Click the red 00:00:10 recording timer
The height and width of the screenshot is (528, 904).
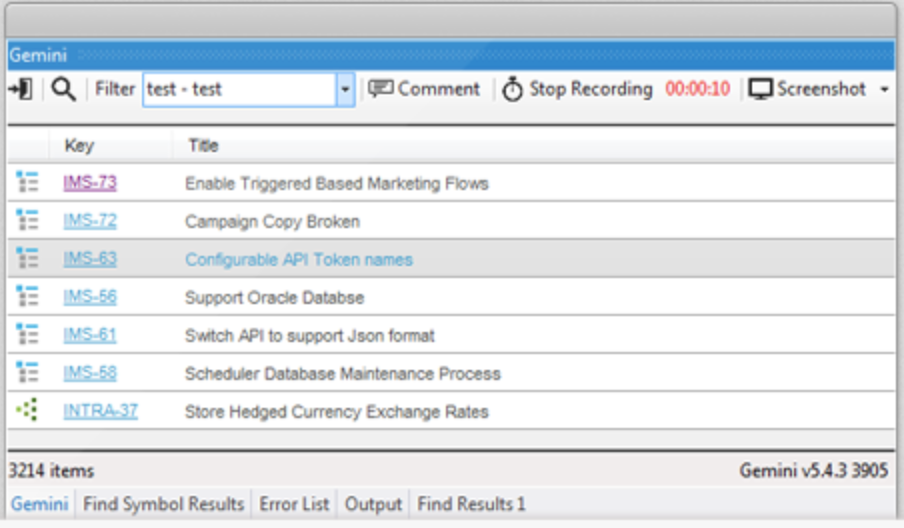pyautogui.click(x=698, y=89)
